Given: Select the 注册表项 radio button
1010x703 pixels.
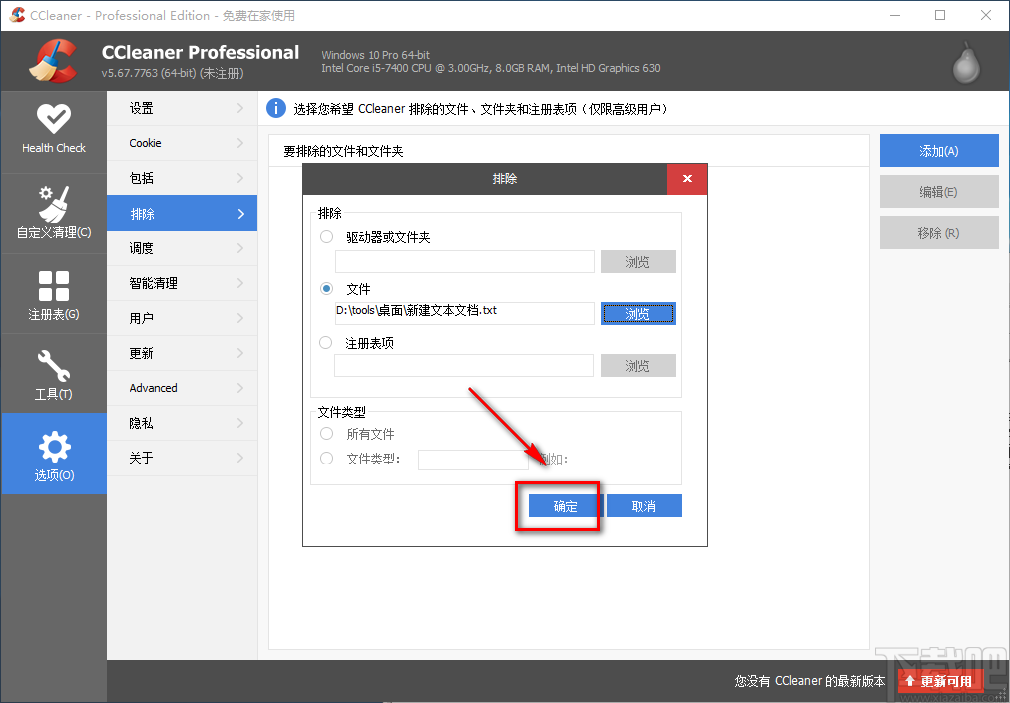Looking at the screenshot, I should [326, 343].
